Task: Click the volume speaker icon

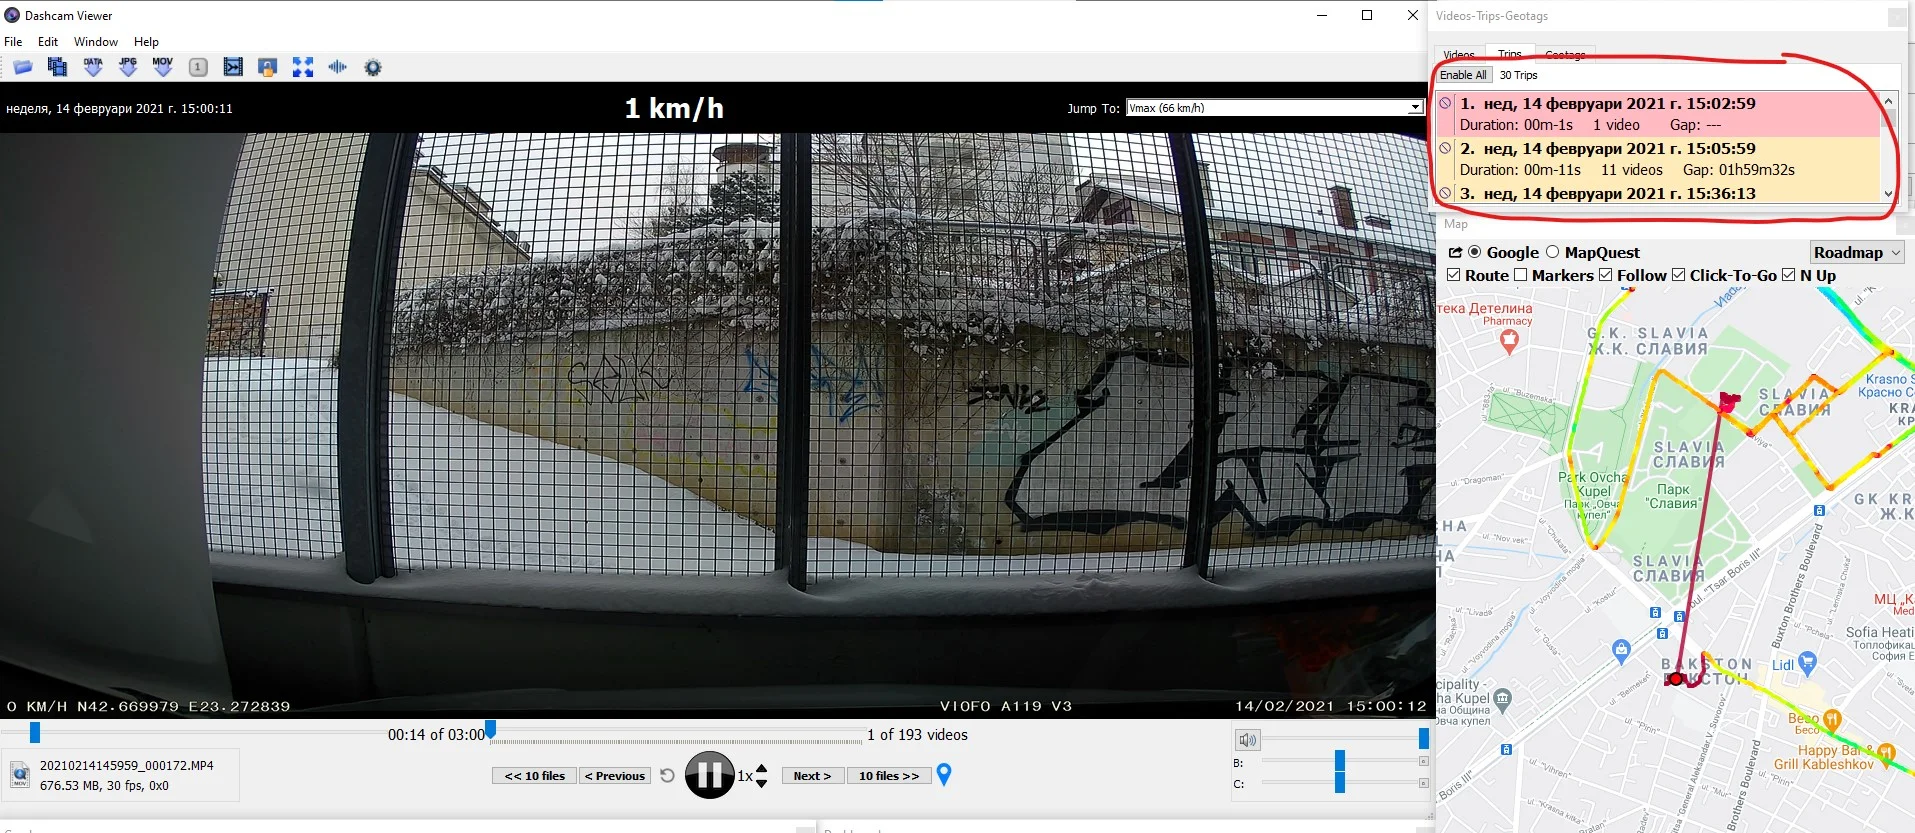Action: (1247, 740)
